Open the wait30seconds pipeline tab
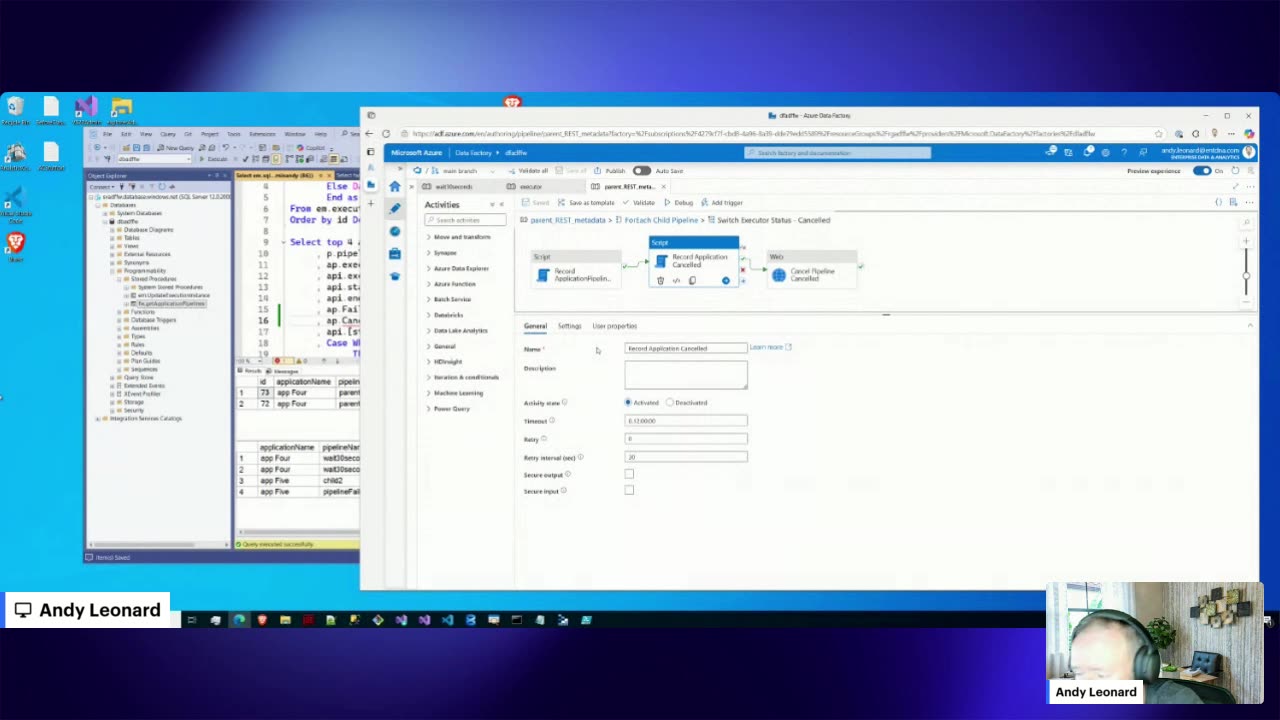Image resolution: width=1280 pixels, height=720 pixels. (453, 187)
